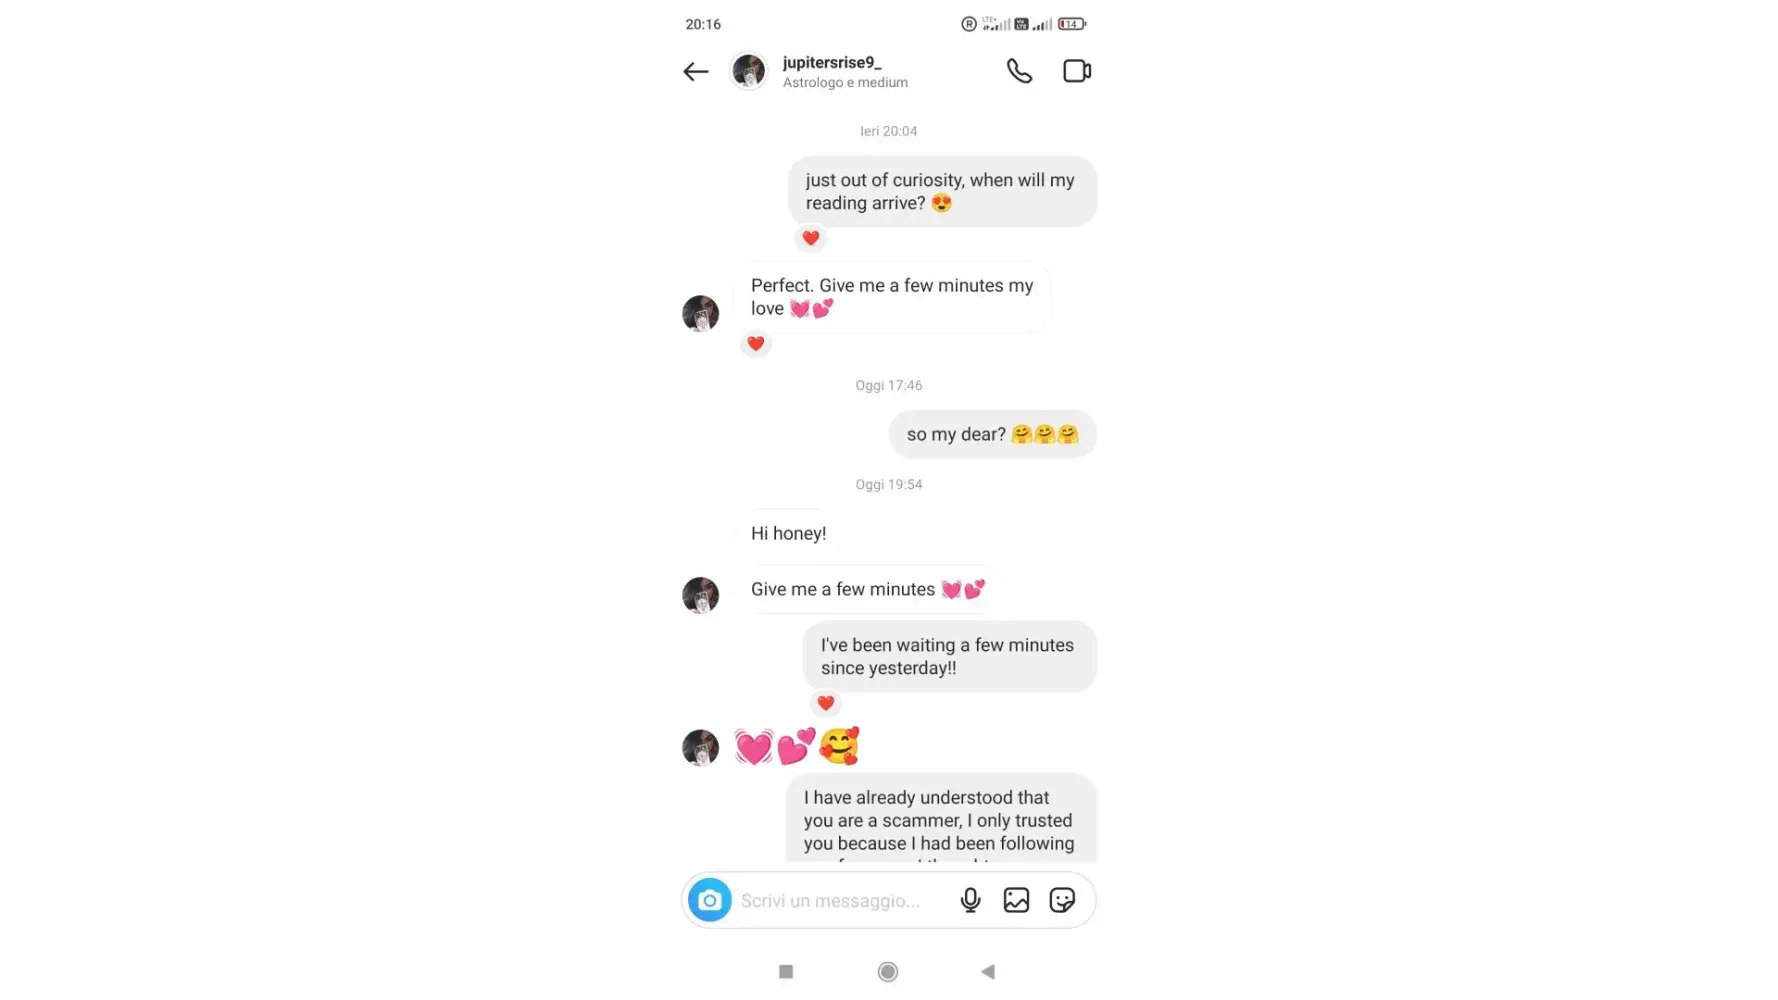The height and width of the screenshot is (1000, 1778).
Task: Select the 'so my dear?' message bubble
Action: point(993,434)
